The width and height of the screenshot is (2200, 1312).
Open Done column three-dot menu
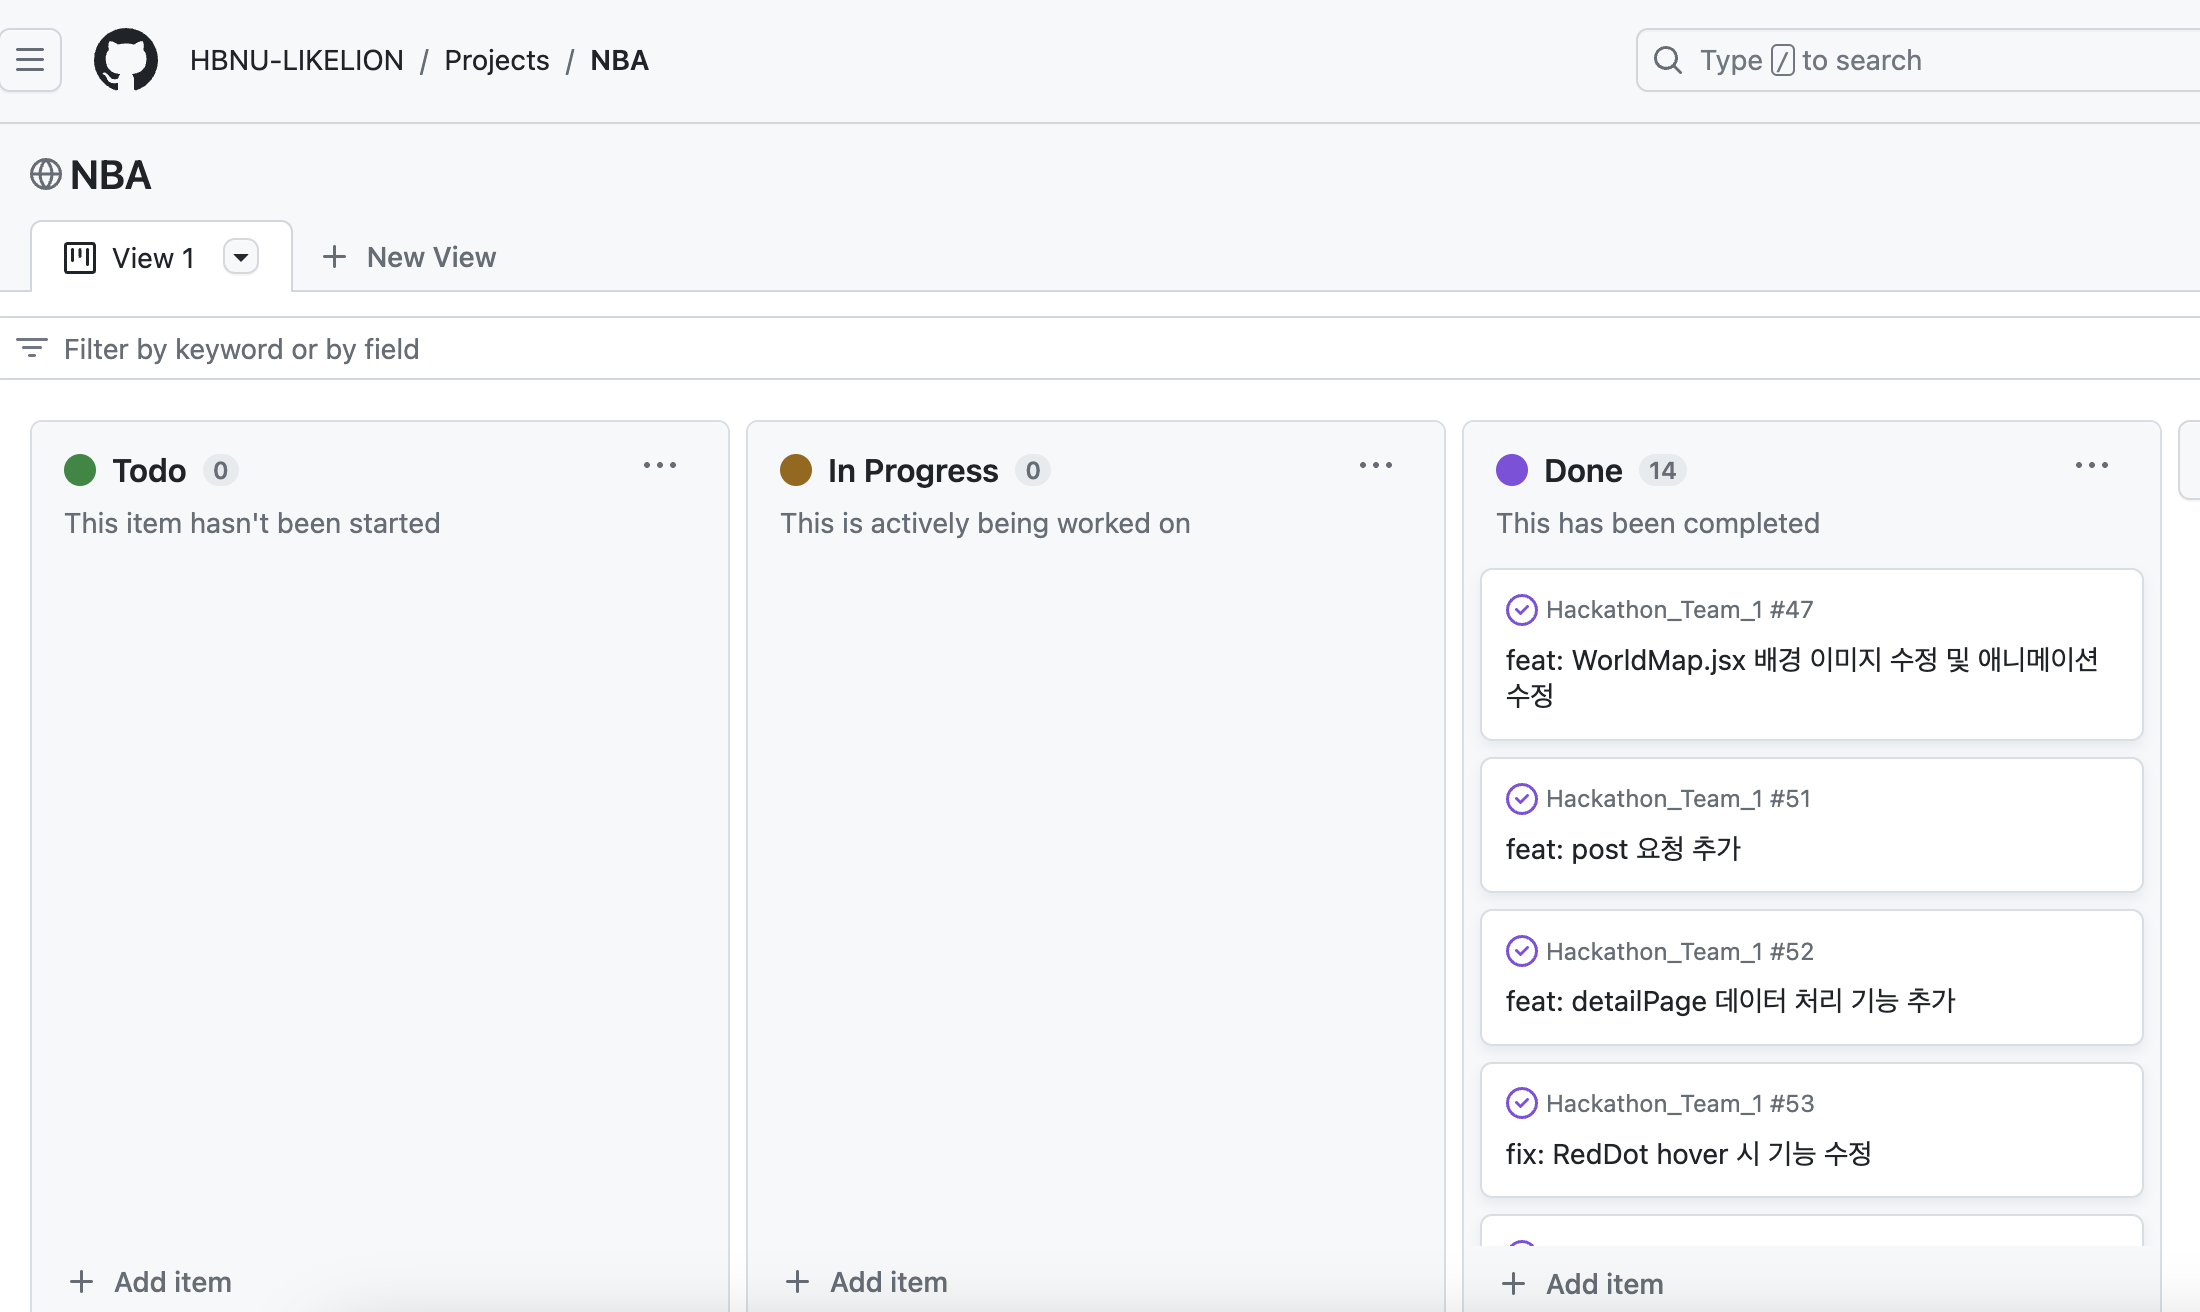pos(2092,466)
